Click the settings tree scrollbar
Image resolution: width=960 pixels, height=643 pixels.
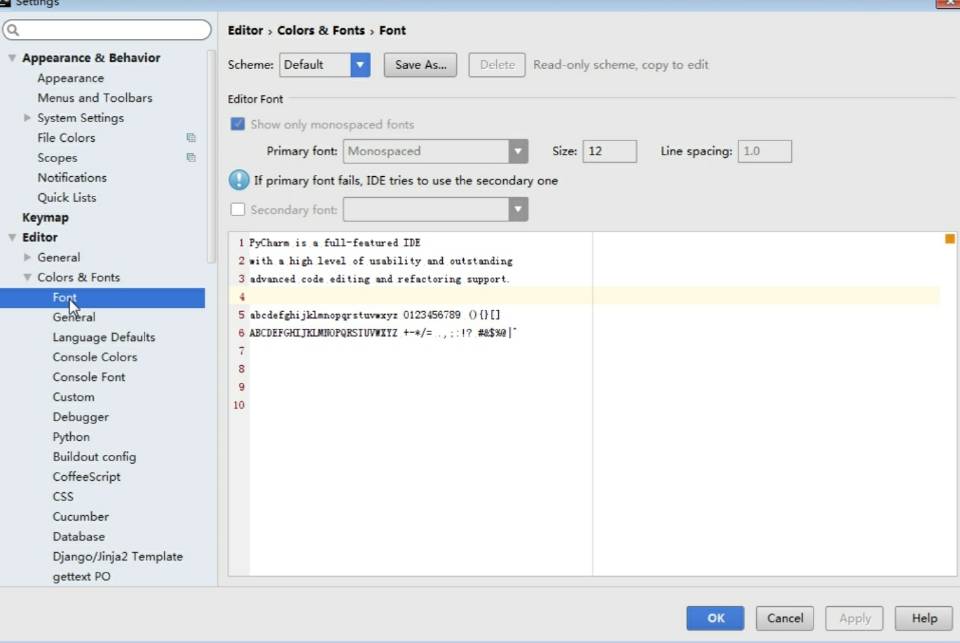212,156
